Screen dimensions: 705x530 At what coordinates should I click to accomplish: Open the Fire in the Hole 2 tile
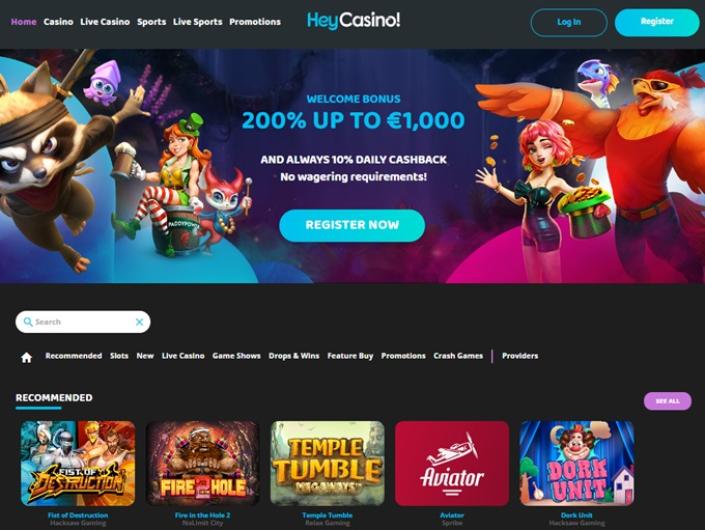click(203, 463)
